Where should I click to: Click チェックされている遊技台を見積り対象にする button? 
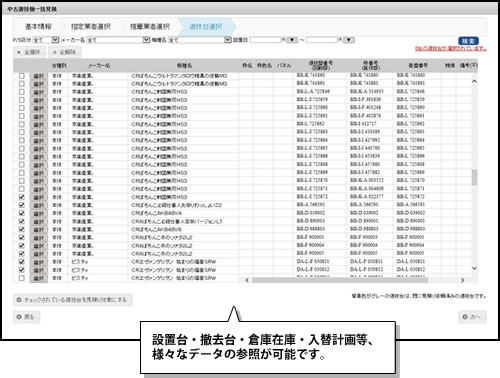point(73,300)
